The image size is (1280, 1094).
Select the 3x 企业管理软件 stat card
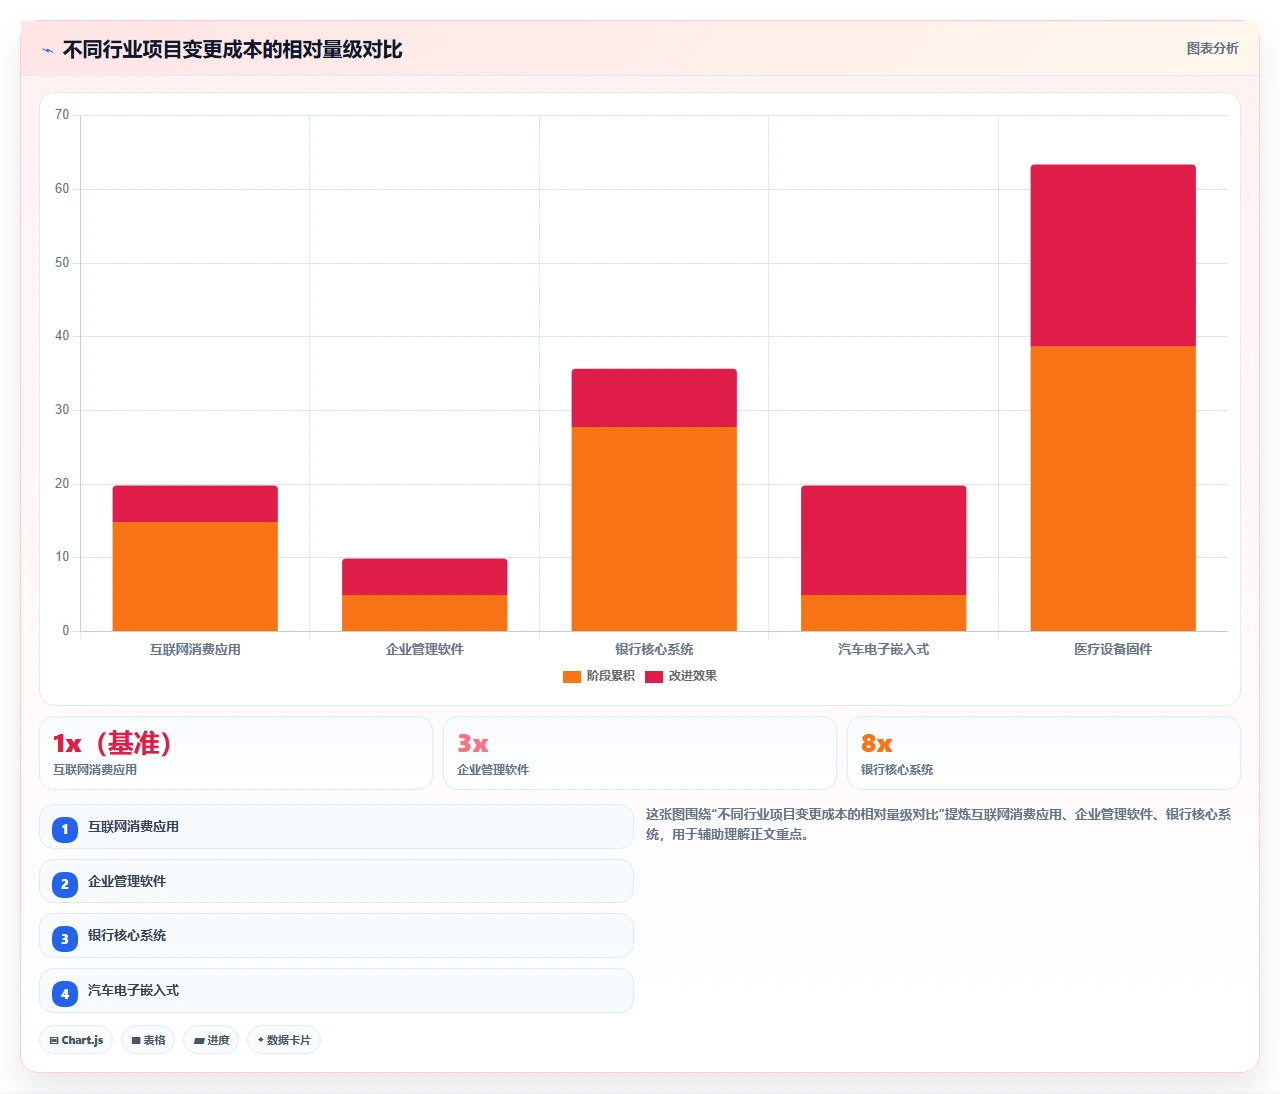pyautogui.click(x=640, y=753)
